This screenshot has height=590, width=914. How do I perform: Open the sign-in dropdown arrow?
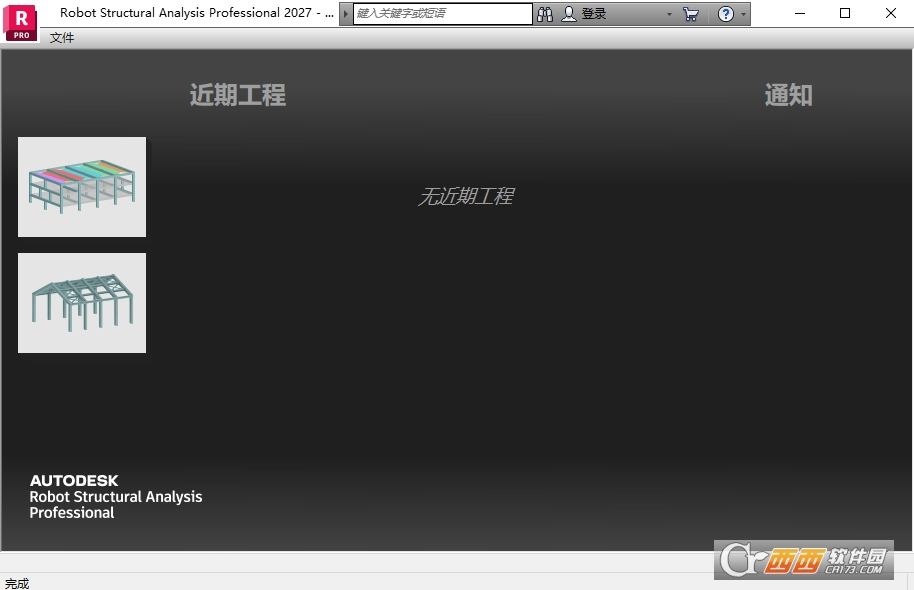coord(669,15)
